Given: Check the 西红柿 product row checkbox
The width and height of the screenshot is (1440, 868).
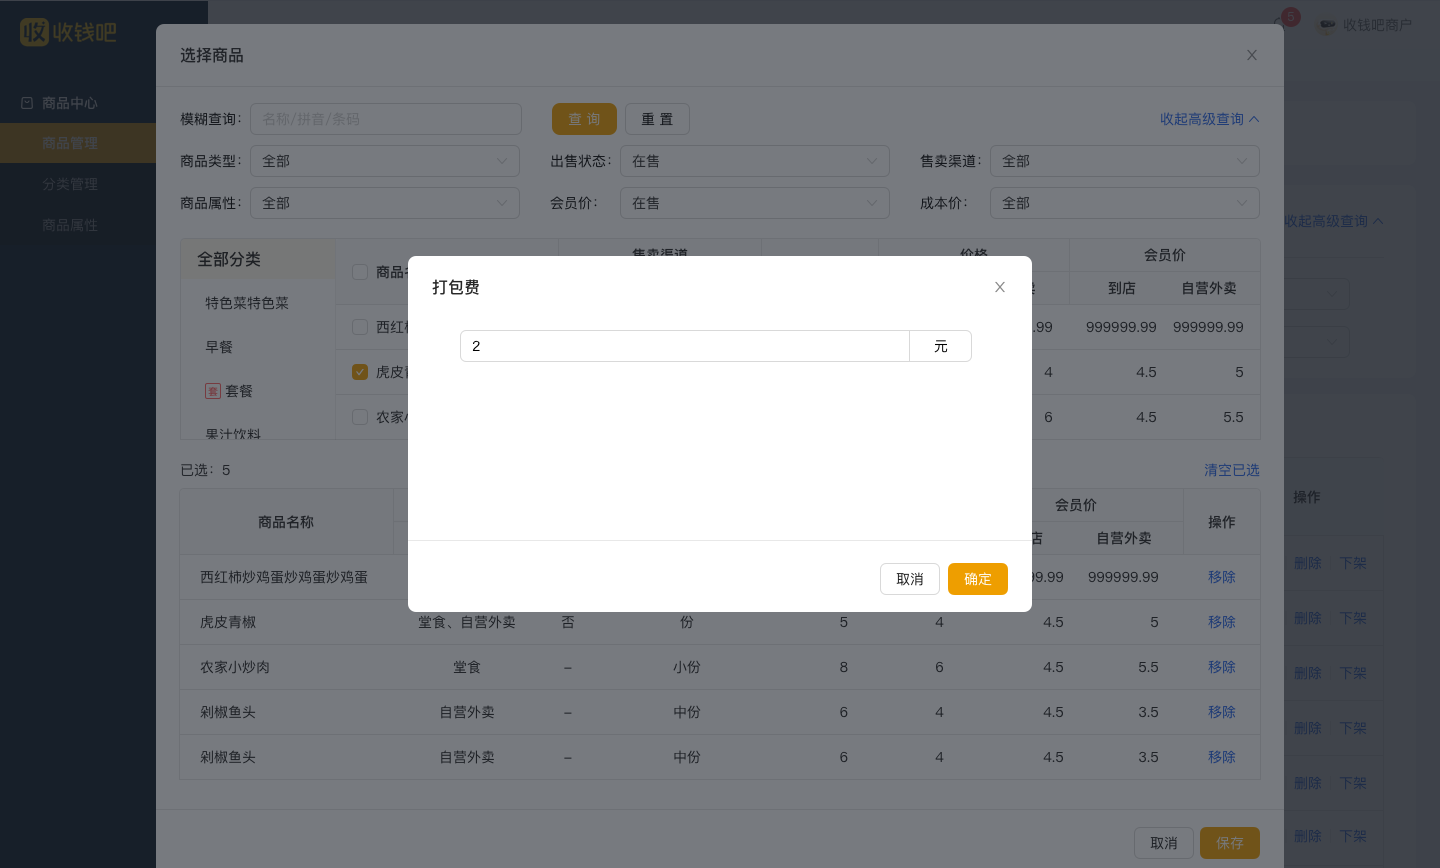Looking at the screenshot, I should (x=360, y=327).
